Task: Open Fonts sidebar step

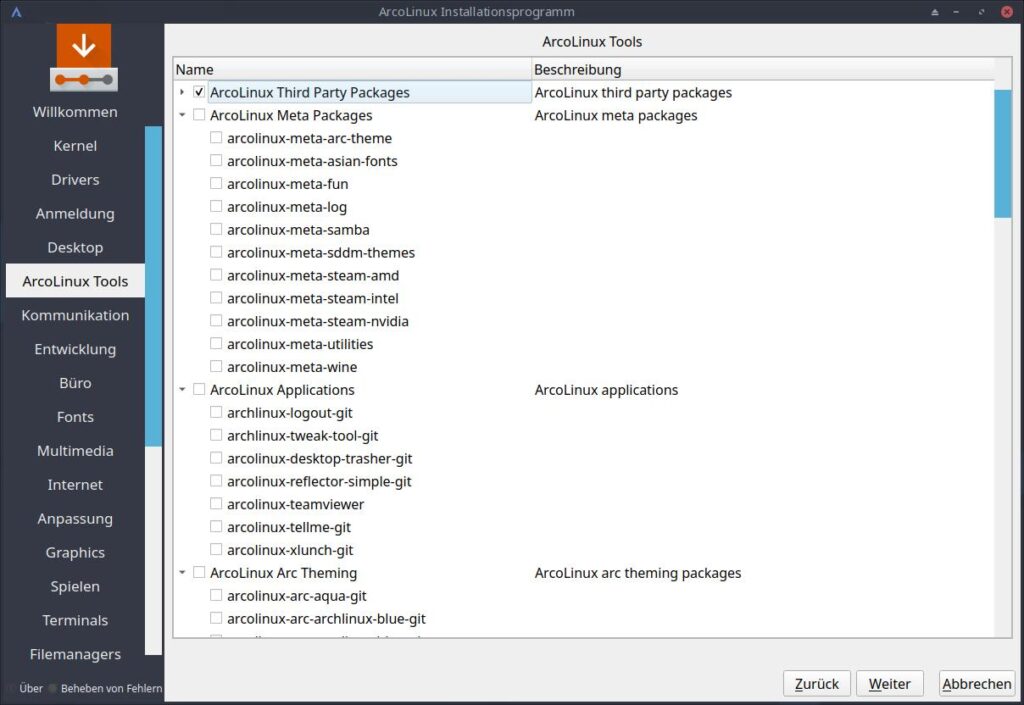Action: point(75,417)
